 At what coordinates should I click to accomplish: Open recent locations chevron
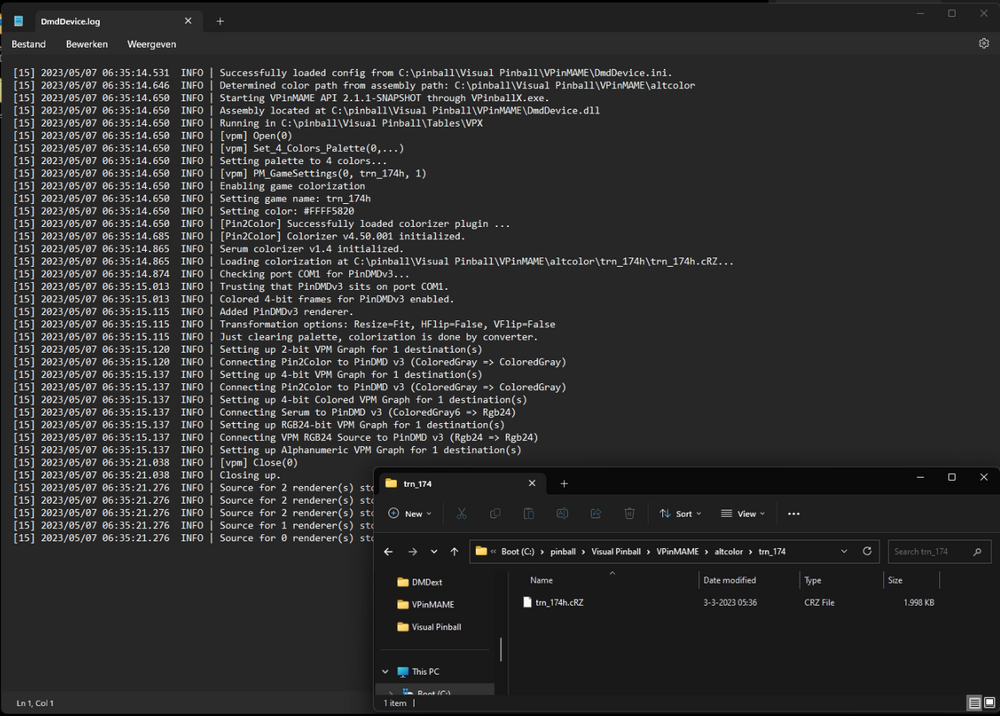[434, 552]
